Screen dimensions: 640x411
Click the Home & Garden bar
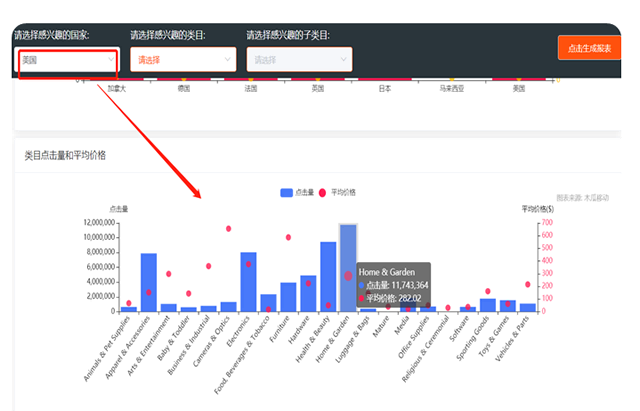coord(348,268)
